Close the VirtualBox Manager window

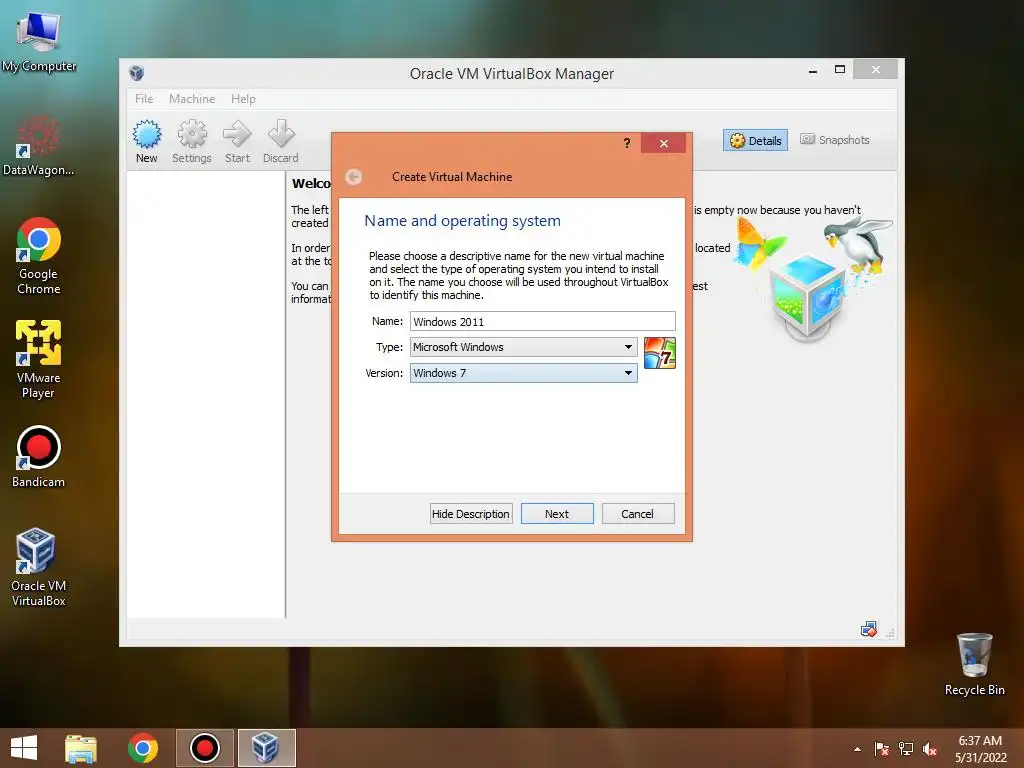(875, 69)
